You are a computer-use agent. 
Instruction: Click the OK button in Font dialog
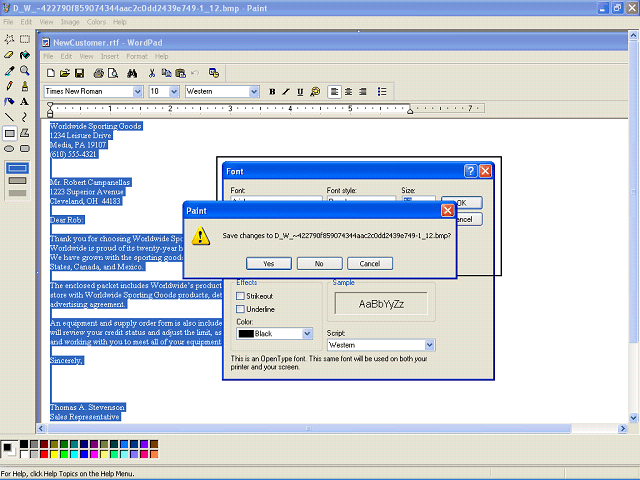[462, 203]
